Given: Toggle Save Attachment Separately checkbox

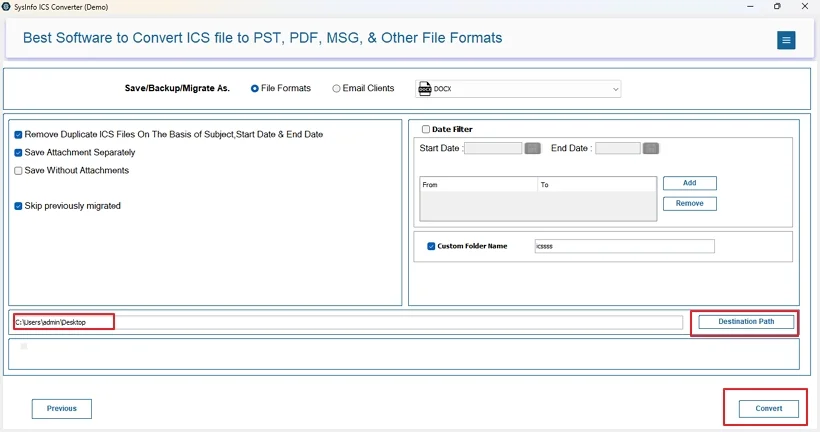Looking at the screenshot, I should click(x=18, y=153).
